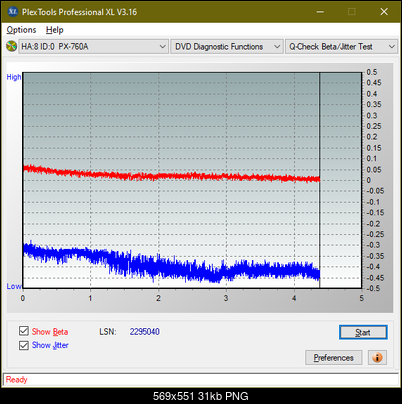402x404 pixels.
Task: Click the Ready status bar text
Action: click(17, 380)
